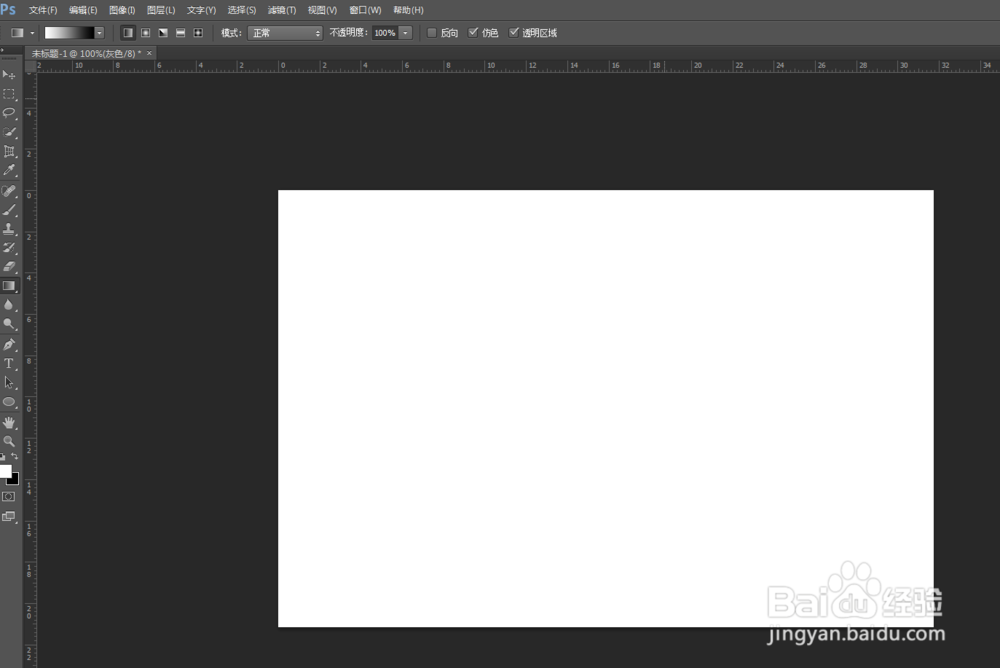Select the Dodge tool
This screenshot has width=1000, height=668.
(9, 324)
